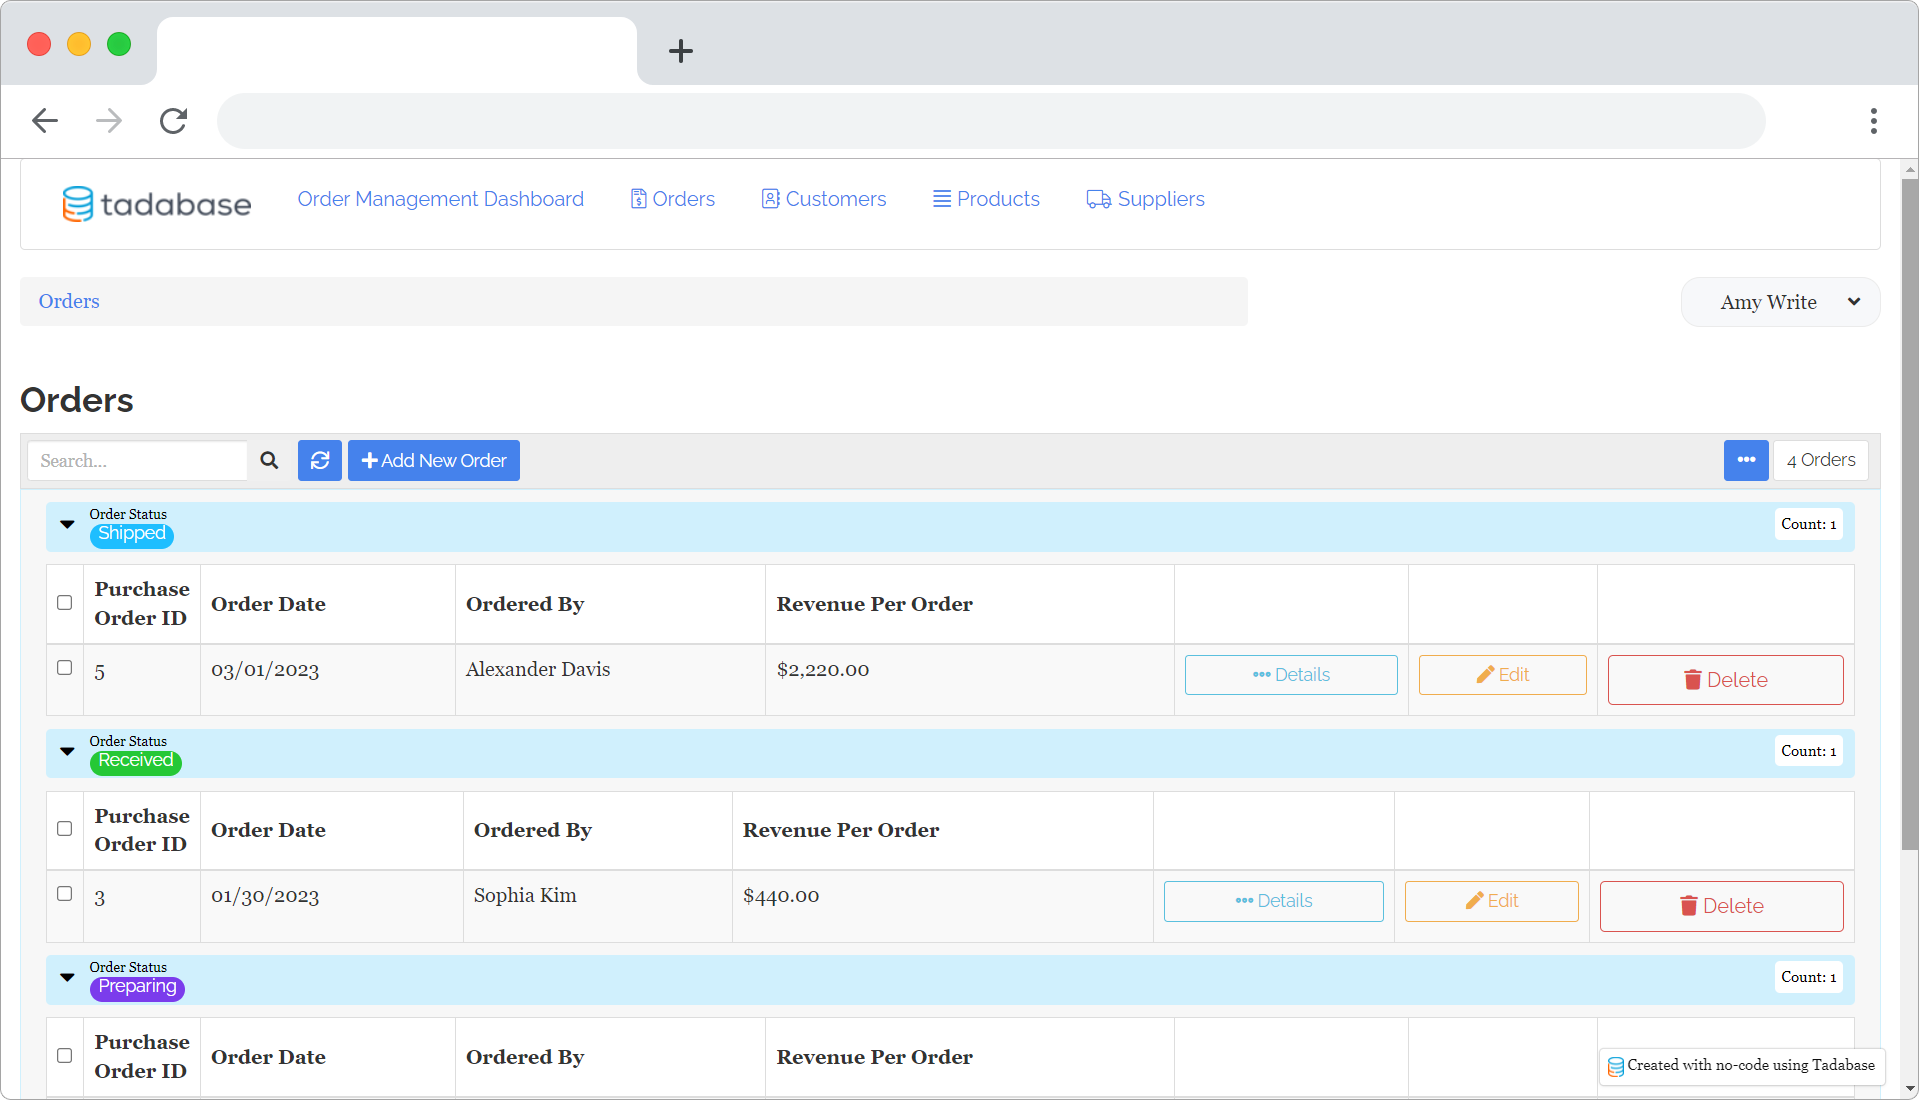Collapse the Shipped order status group
Image resolution: width=1919 pixels, height=1100 pixels.
pyautogui.click(x=67, y=524)
